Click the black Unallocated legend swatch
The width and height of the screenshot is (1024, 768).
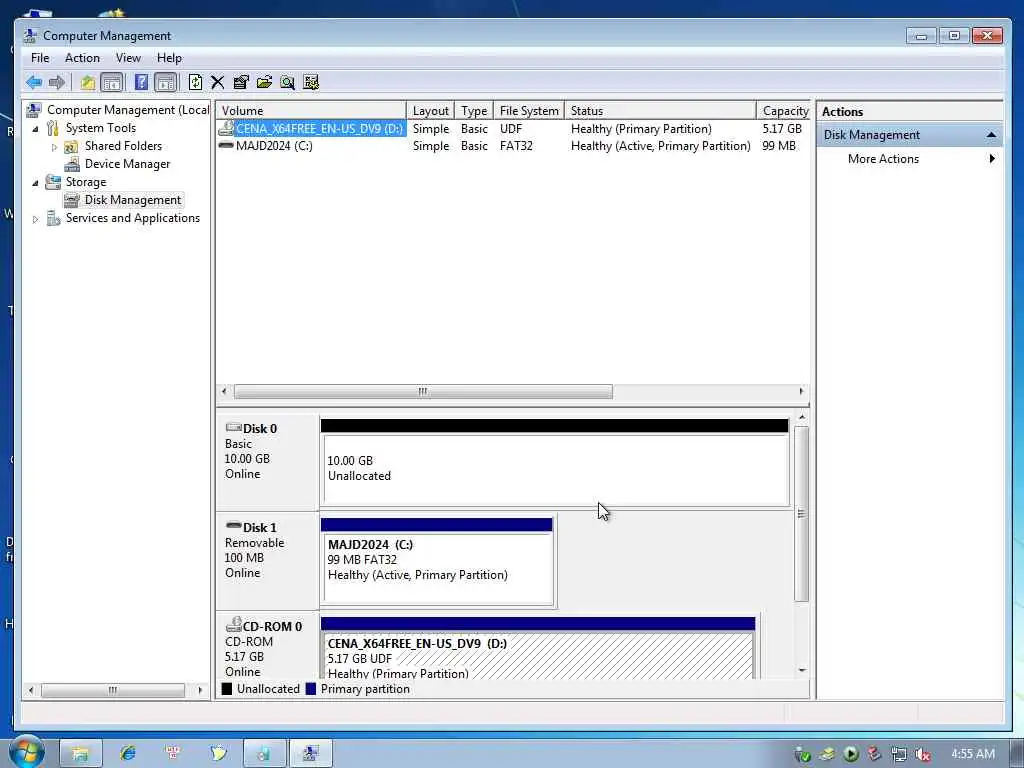point(227,689)
